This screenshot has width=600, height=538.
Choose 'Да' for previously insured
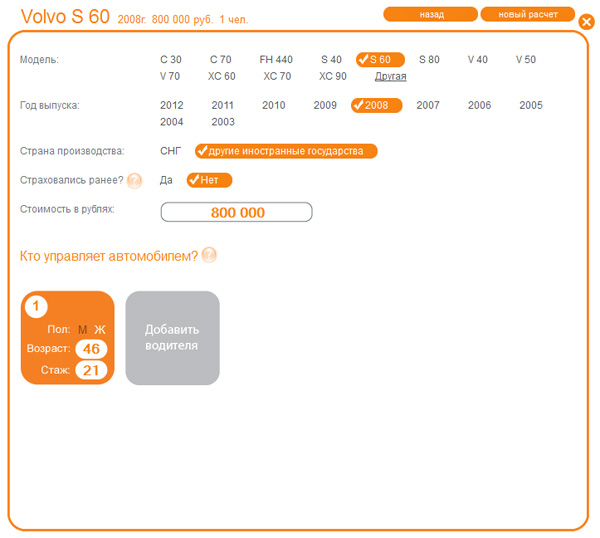pyautogui.click(x=166, y=180)
